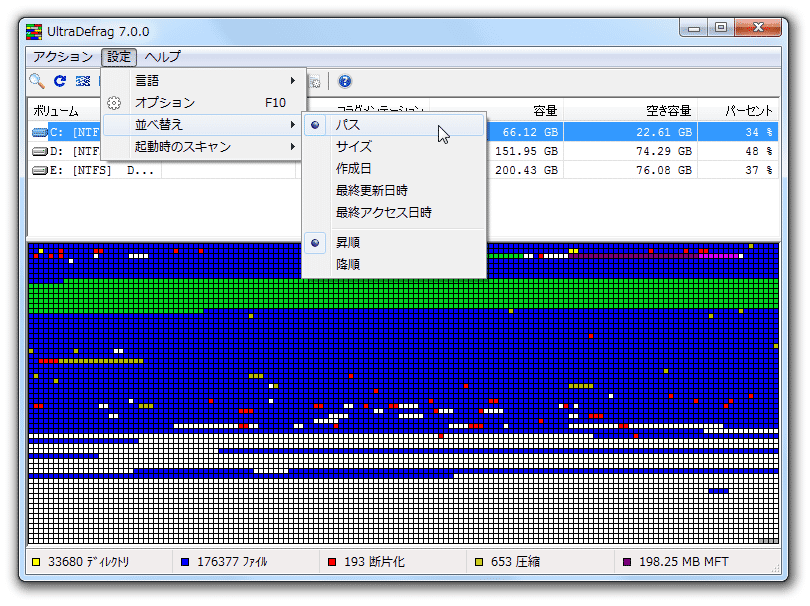Image resolution: width=810 pixels, height=606 pixels.
Task: Click the 34 % cell
Action: point(758,132)
